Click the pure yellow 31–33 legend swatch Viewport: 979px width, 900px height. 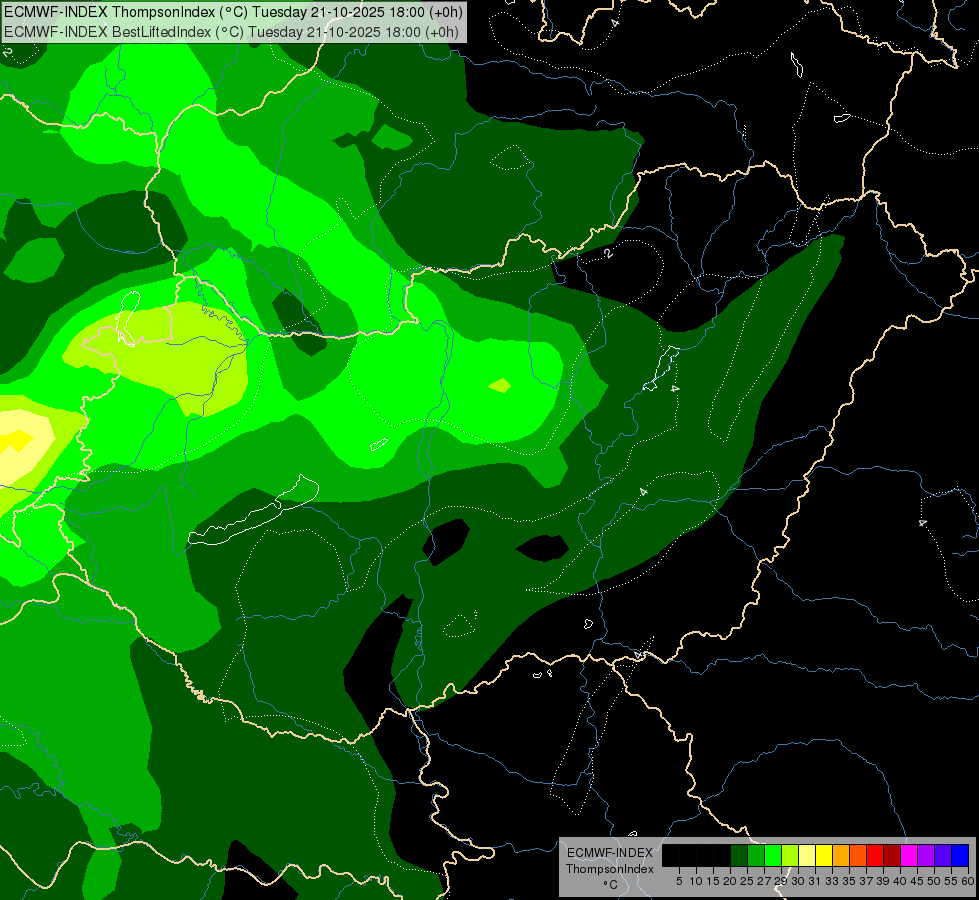tap(824, 855)
